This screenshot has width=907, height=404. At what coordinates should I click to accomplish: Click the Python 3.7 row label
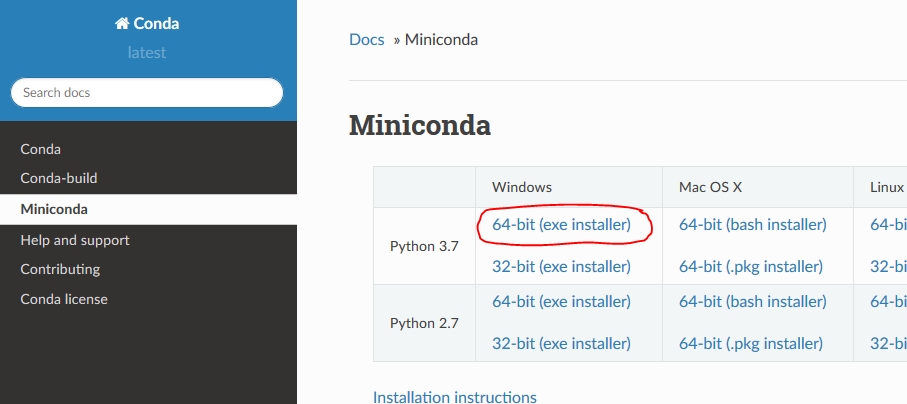[x=424, y=246]
